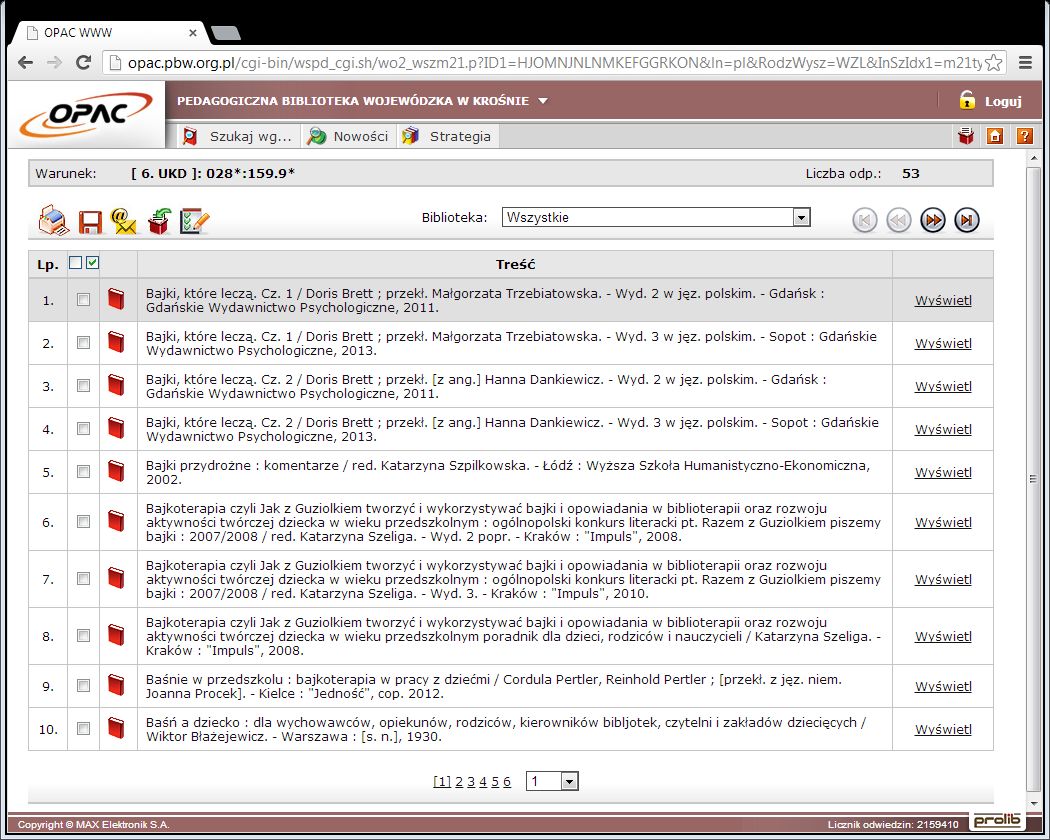Go to results page 6 link
Screen dimensions: 1050x840
pyautogui.click(x=507, y=782)
